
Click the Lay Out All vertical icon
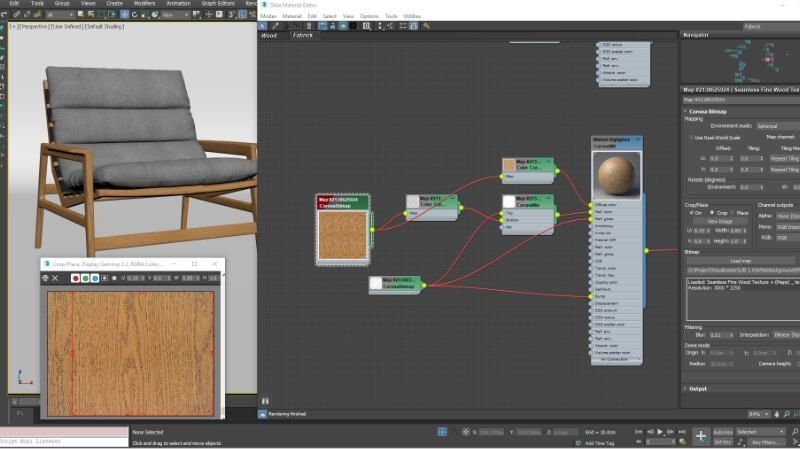pos(381,26)
